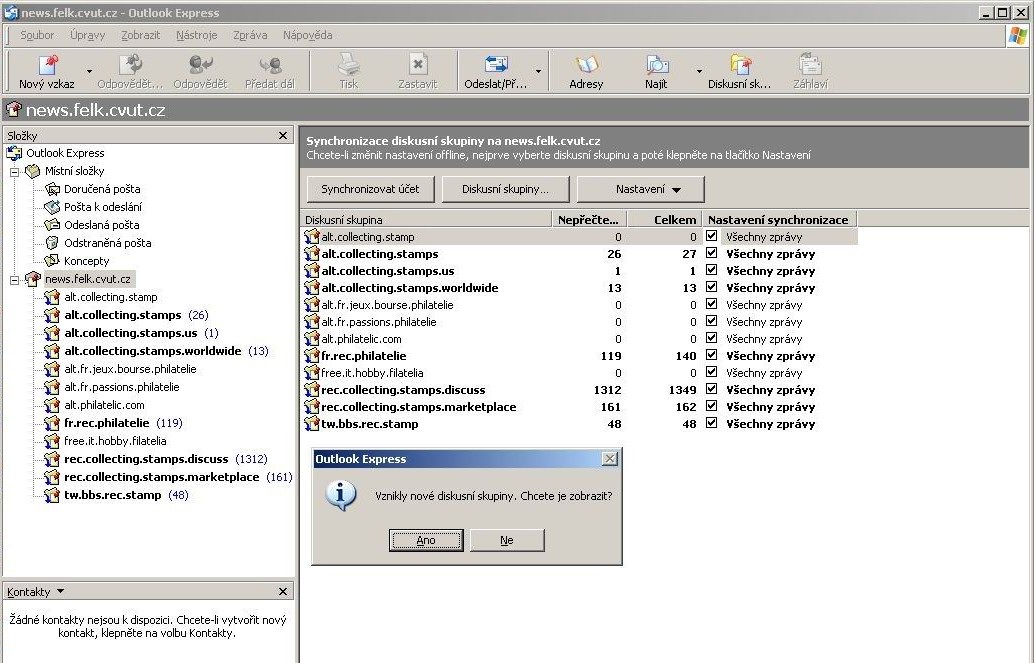The height and width of the screenshot is (663, 1034).
Task: Open dropdown arrow next to Odeslat/Přijmout
Action: (539, 71)
